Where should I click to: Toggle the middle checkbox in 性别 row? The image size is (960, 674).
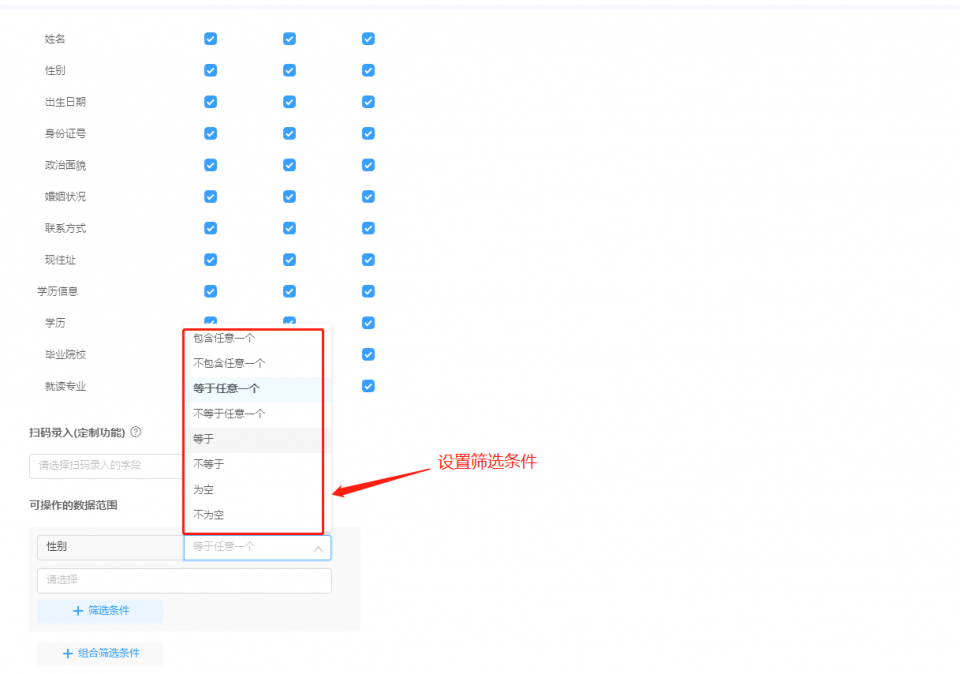pyautogui.click(x=289, y=70)
